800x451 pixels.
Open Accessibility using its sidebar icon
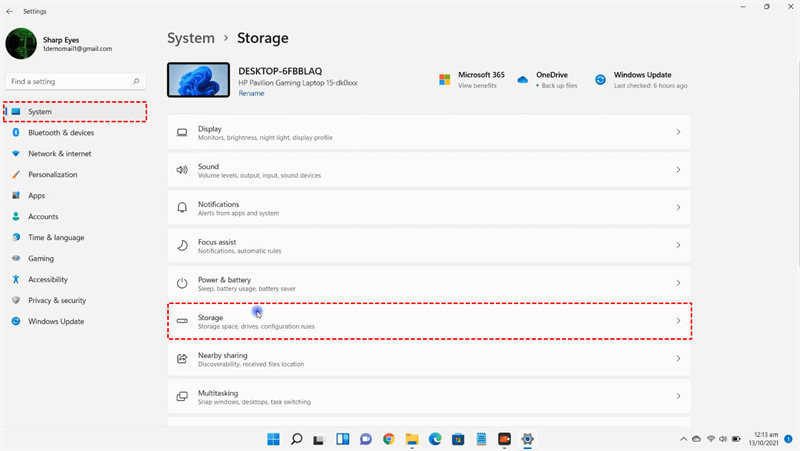16,279
